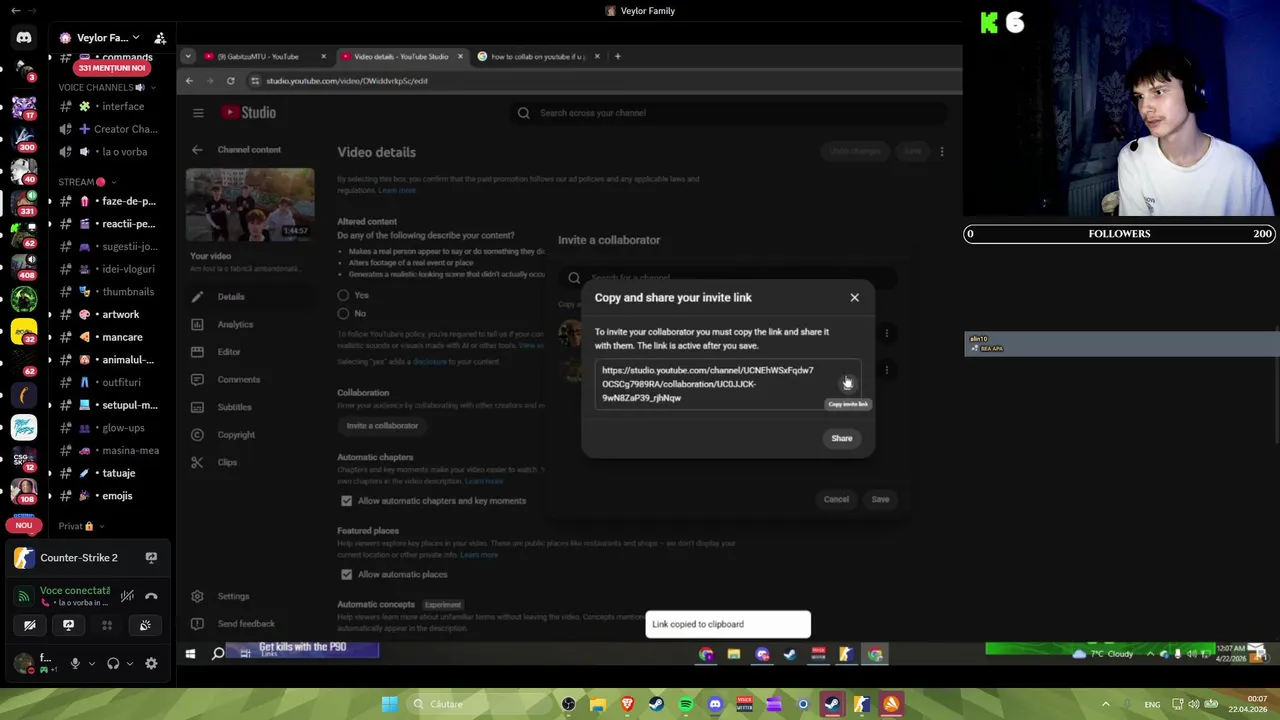The width and height of the screenshot is (1280, 720).
Task: Open the artwork text channel
Action: click(x=112, y=314)
